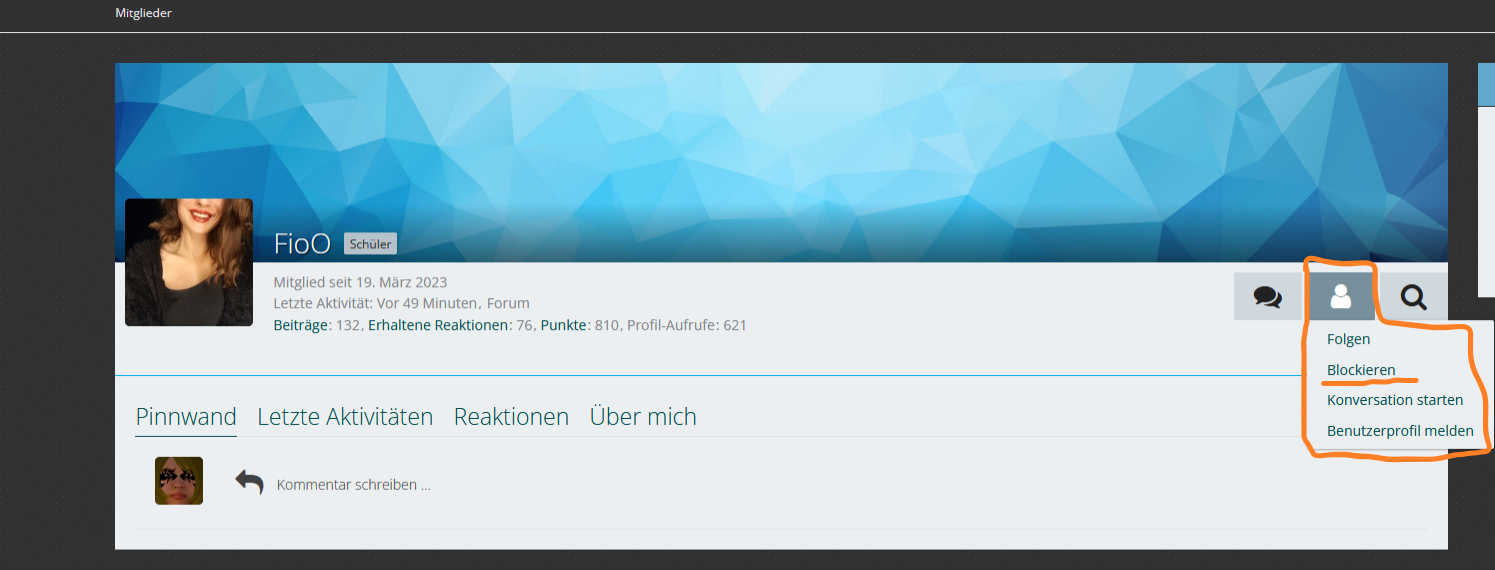Open the Mitglieder navigation link
This screenshot has width=1495, height=570.
click(143, 13)
